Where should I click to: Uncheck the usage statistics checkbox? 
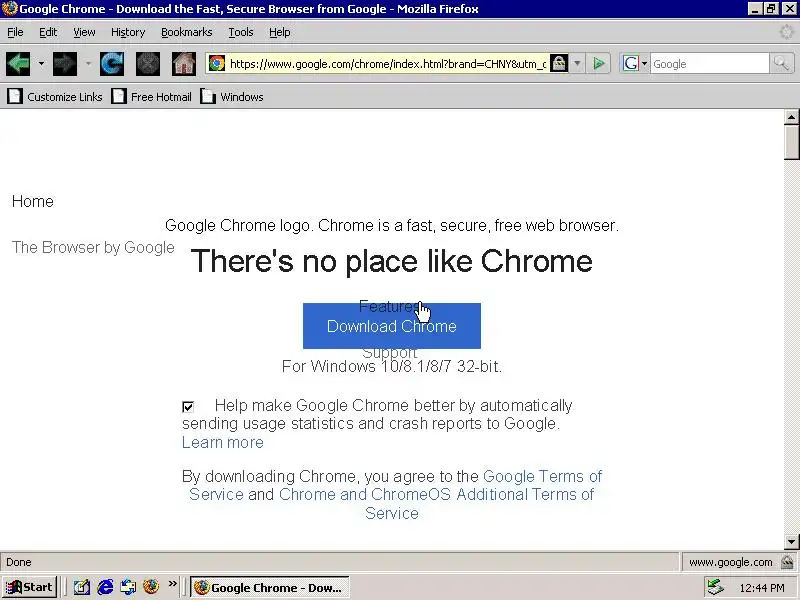[x=188, y=407]
